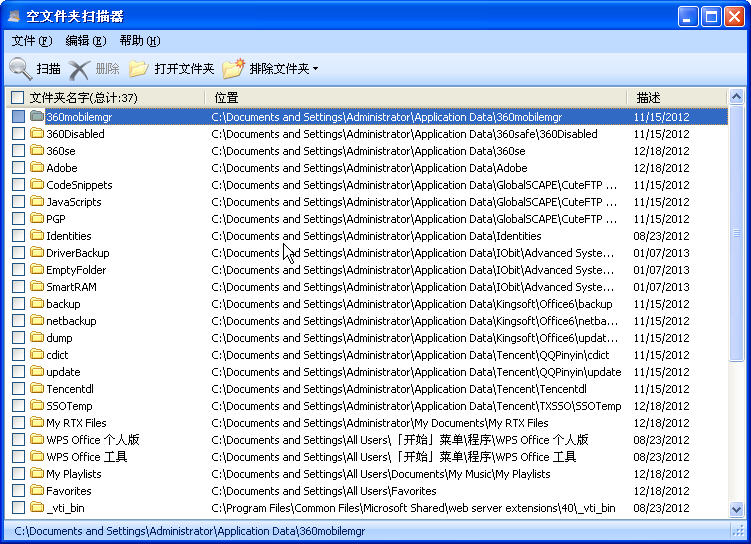The width and height of the screenshot is (751, 544).
Task: Minimize the 空文件夹扫描器 window
Action: click(688, 17)
